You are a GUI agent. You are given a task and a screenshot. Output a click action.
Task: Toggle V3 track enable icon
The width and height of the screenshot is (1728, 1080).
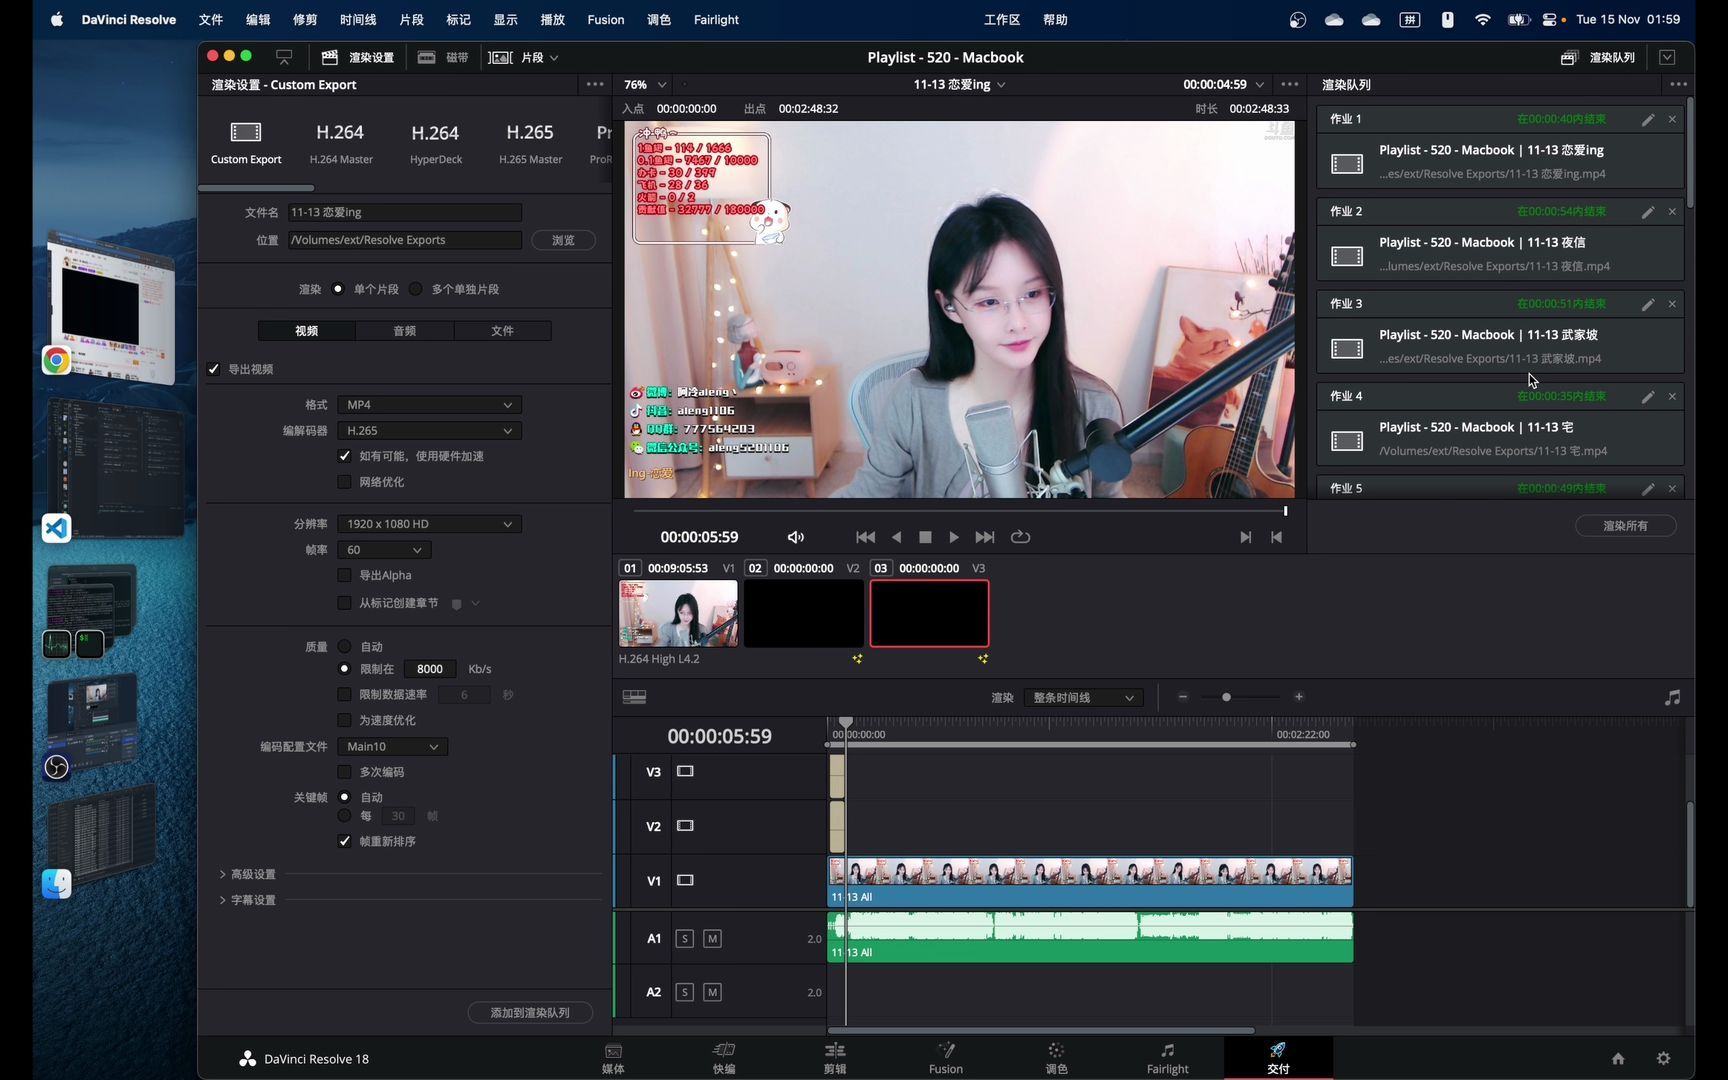point(685,771)
